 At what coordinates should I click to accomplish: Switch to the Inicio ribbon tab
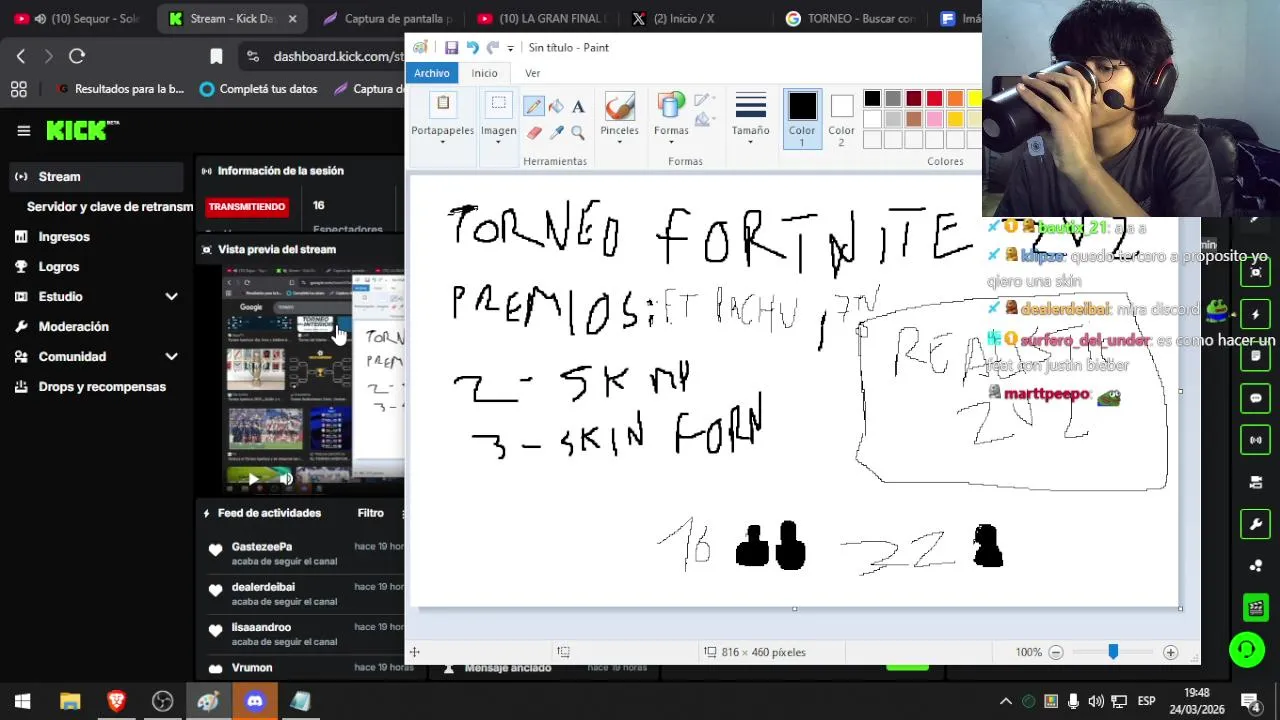click(484, 73)
